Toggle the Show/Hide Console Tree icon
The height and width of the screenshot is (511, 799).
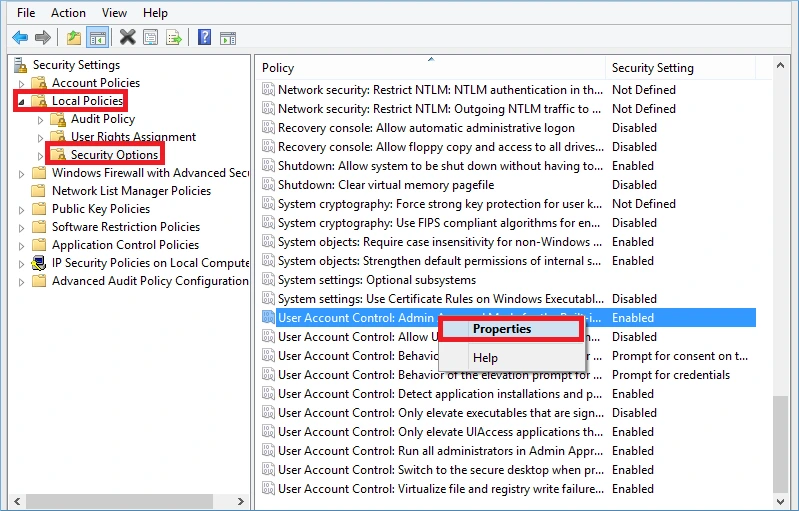tap(97, 38)
